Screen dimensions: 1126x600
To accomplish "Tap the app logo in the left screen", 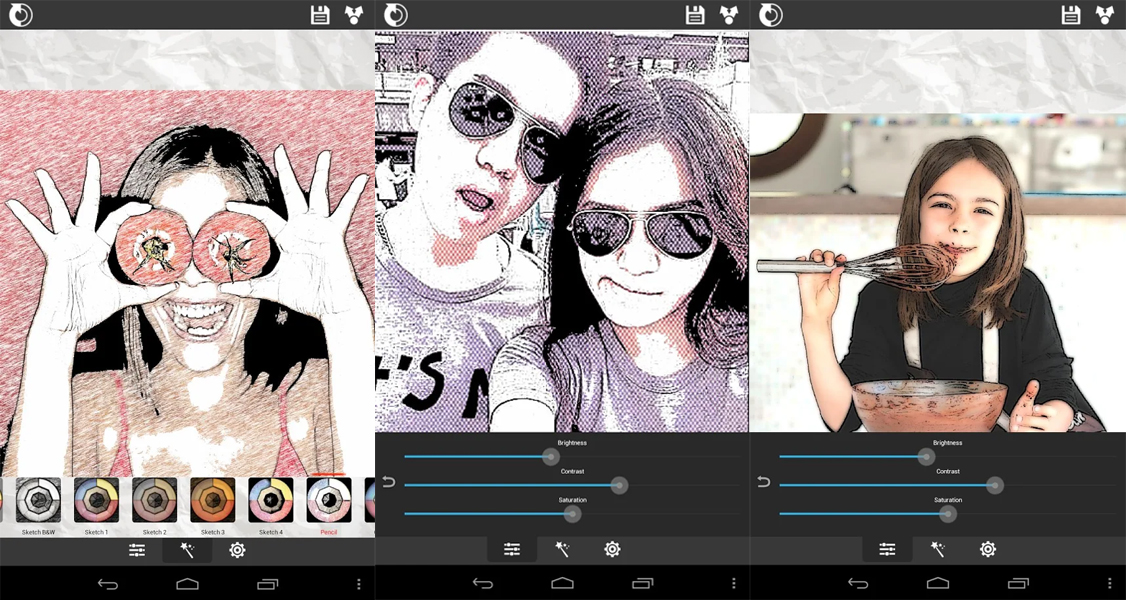I will [x=21, y=14].
